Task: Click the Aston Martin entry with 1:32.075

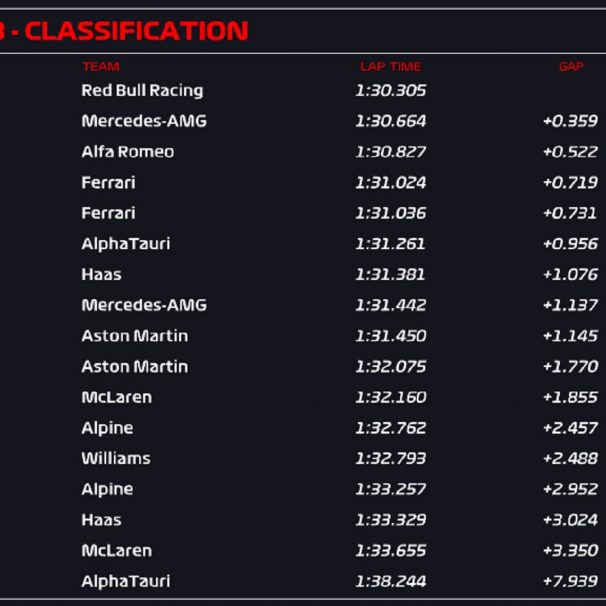Action: (x=135, y=366)
